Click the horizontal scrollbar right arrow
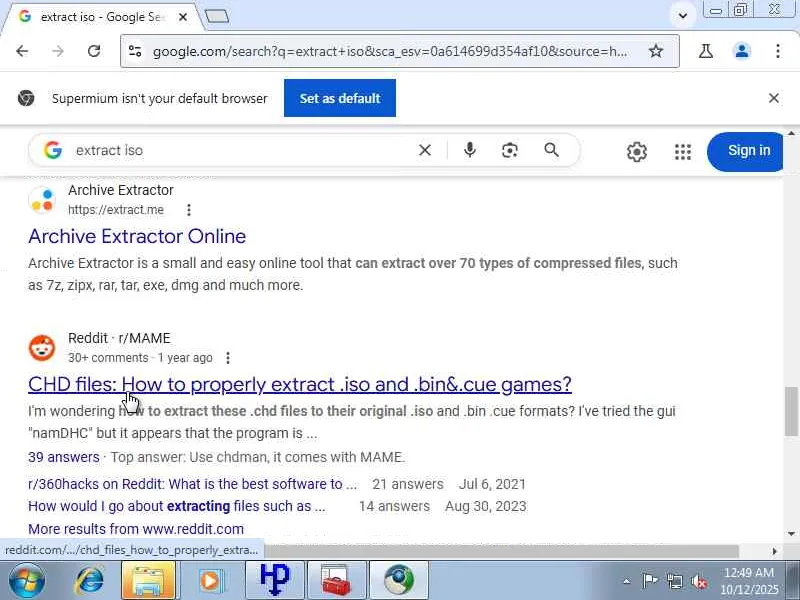 pos(774,551)
